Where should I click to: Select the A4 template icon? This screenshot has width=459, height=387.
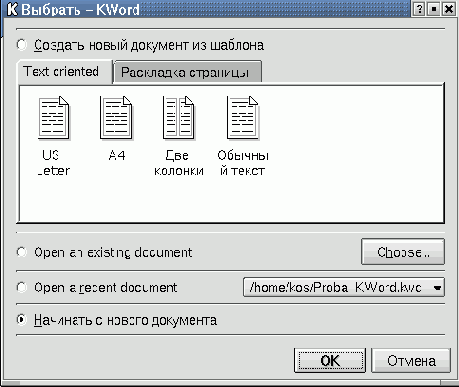click(116, 118)
